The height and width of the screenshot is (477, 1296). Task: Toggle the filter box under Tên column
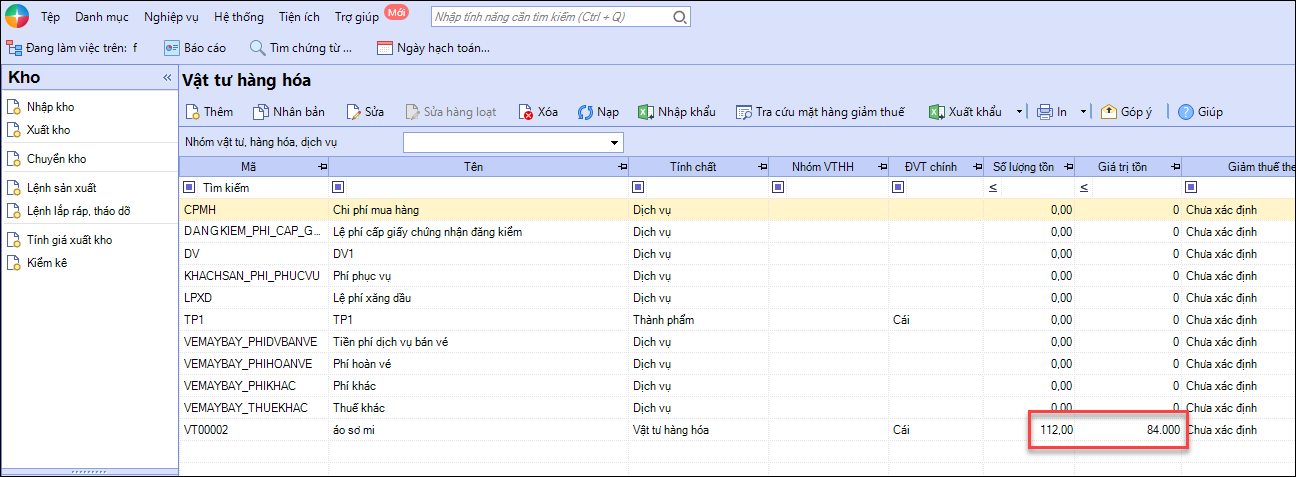tap(338, 187)
